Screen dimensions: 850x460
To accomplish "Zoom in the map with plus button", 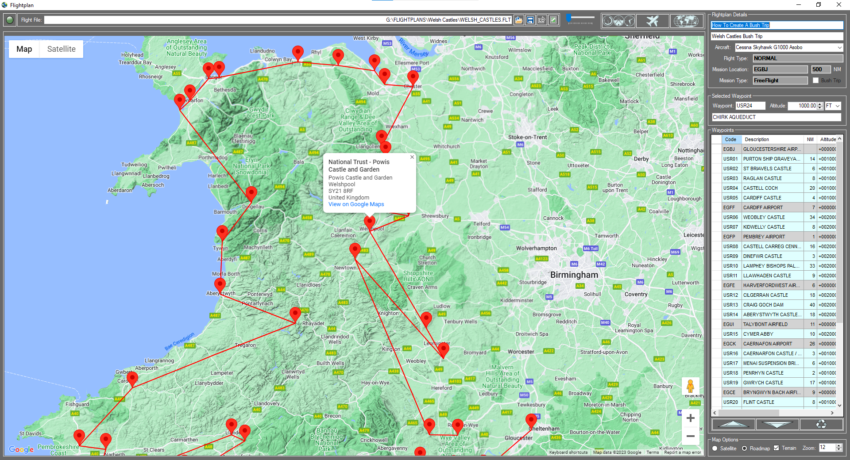I will click(x=690, y=417).
